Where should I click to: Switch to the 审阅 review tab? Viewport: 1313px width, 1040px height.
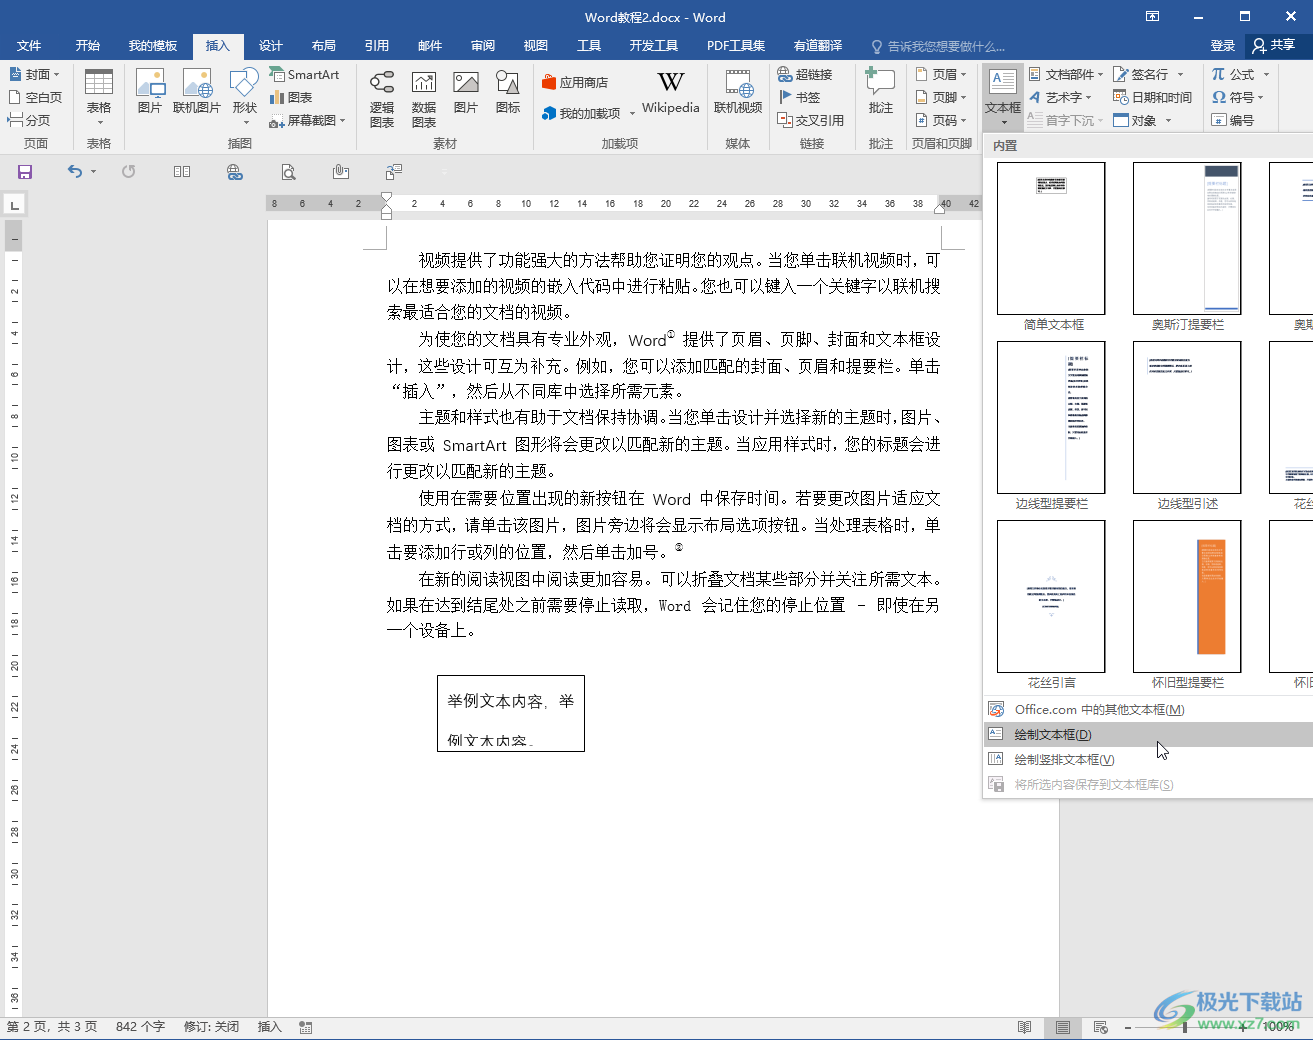483,46
